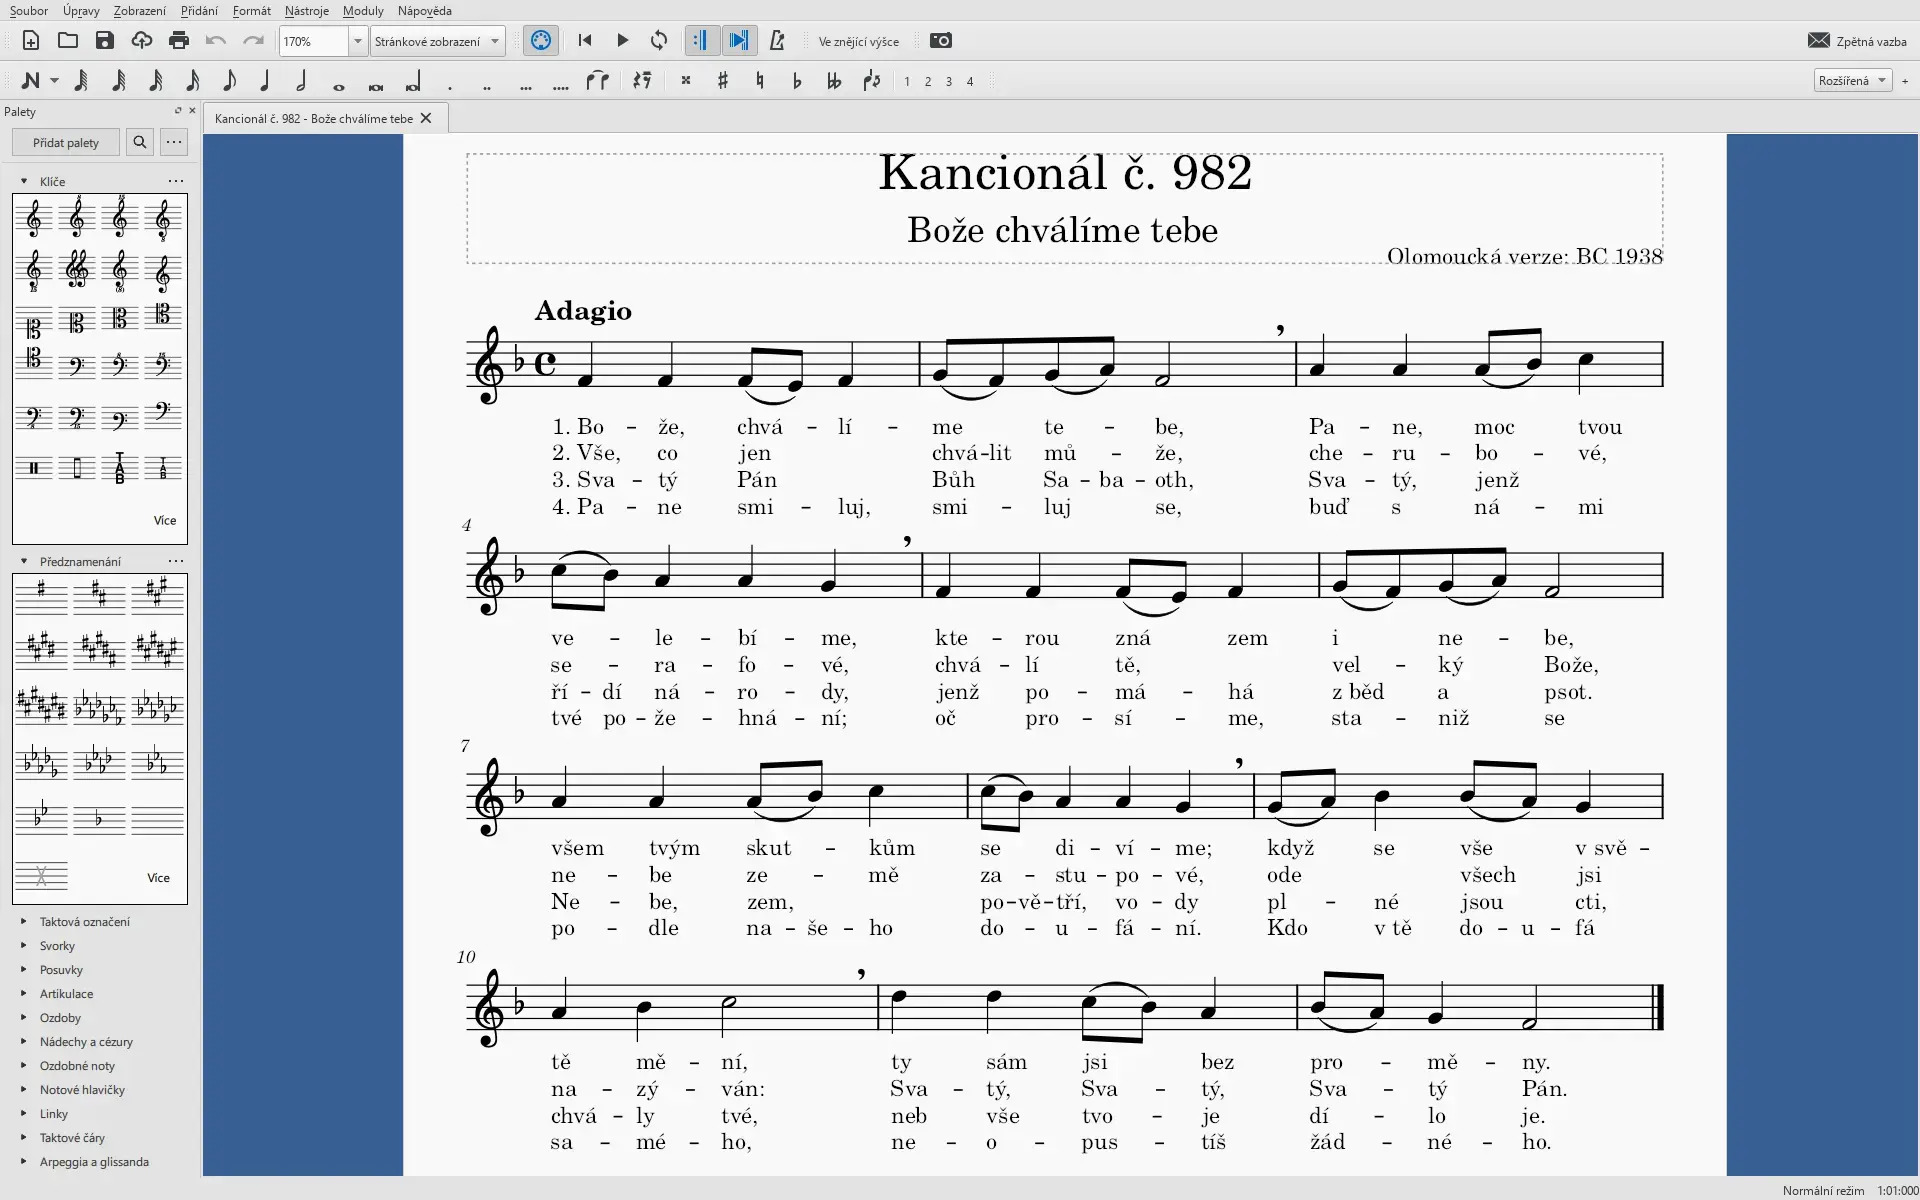This screenshot has height=1200, width=1920.
Task: Toggle pan score during playback
Action: tap(739, 41)
